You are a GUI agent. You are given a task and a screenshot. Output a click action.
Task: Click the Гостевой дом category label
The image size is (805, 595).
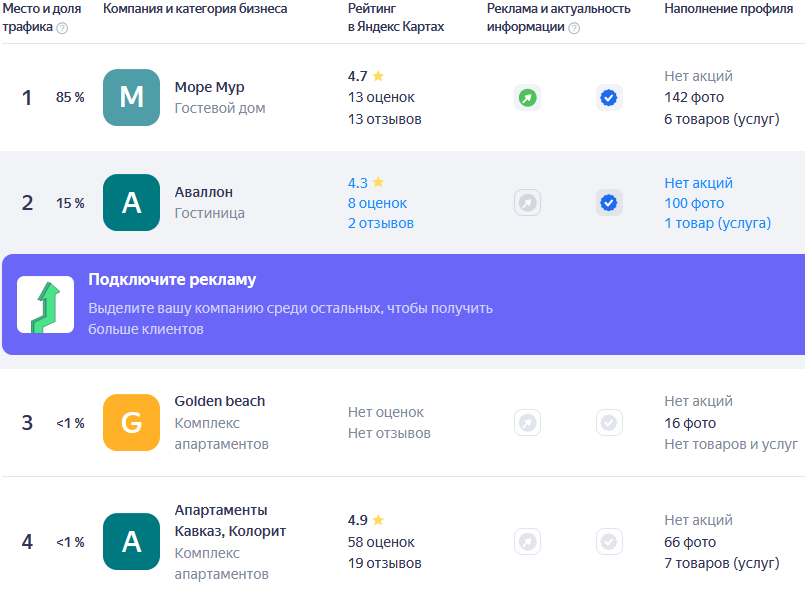tap(220, 108)
